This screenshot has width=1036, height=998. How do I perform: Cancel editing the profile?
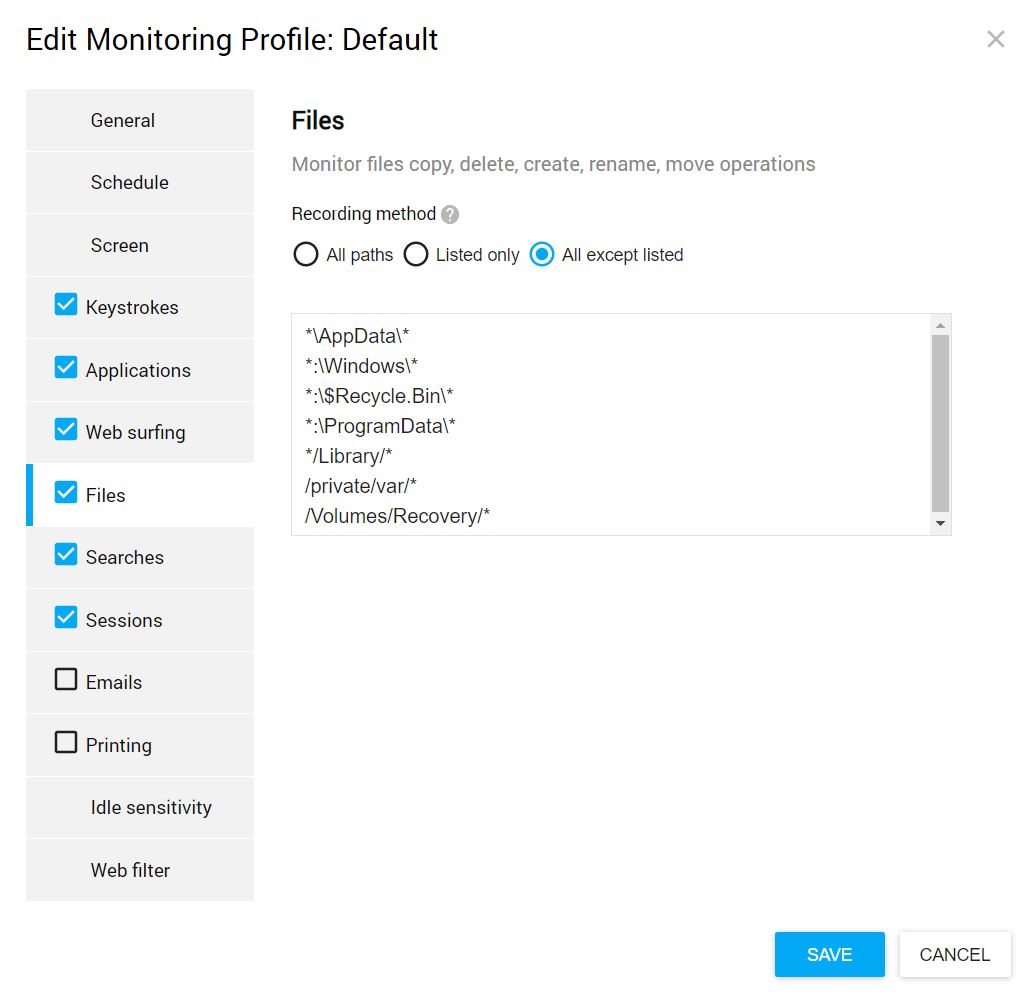954,955
